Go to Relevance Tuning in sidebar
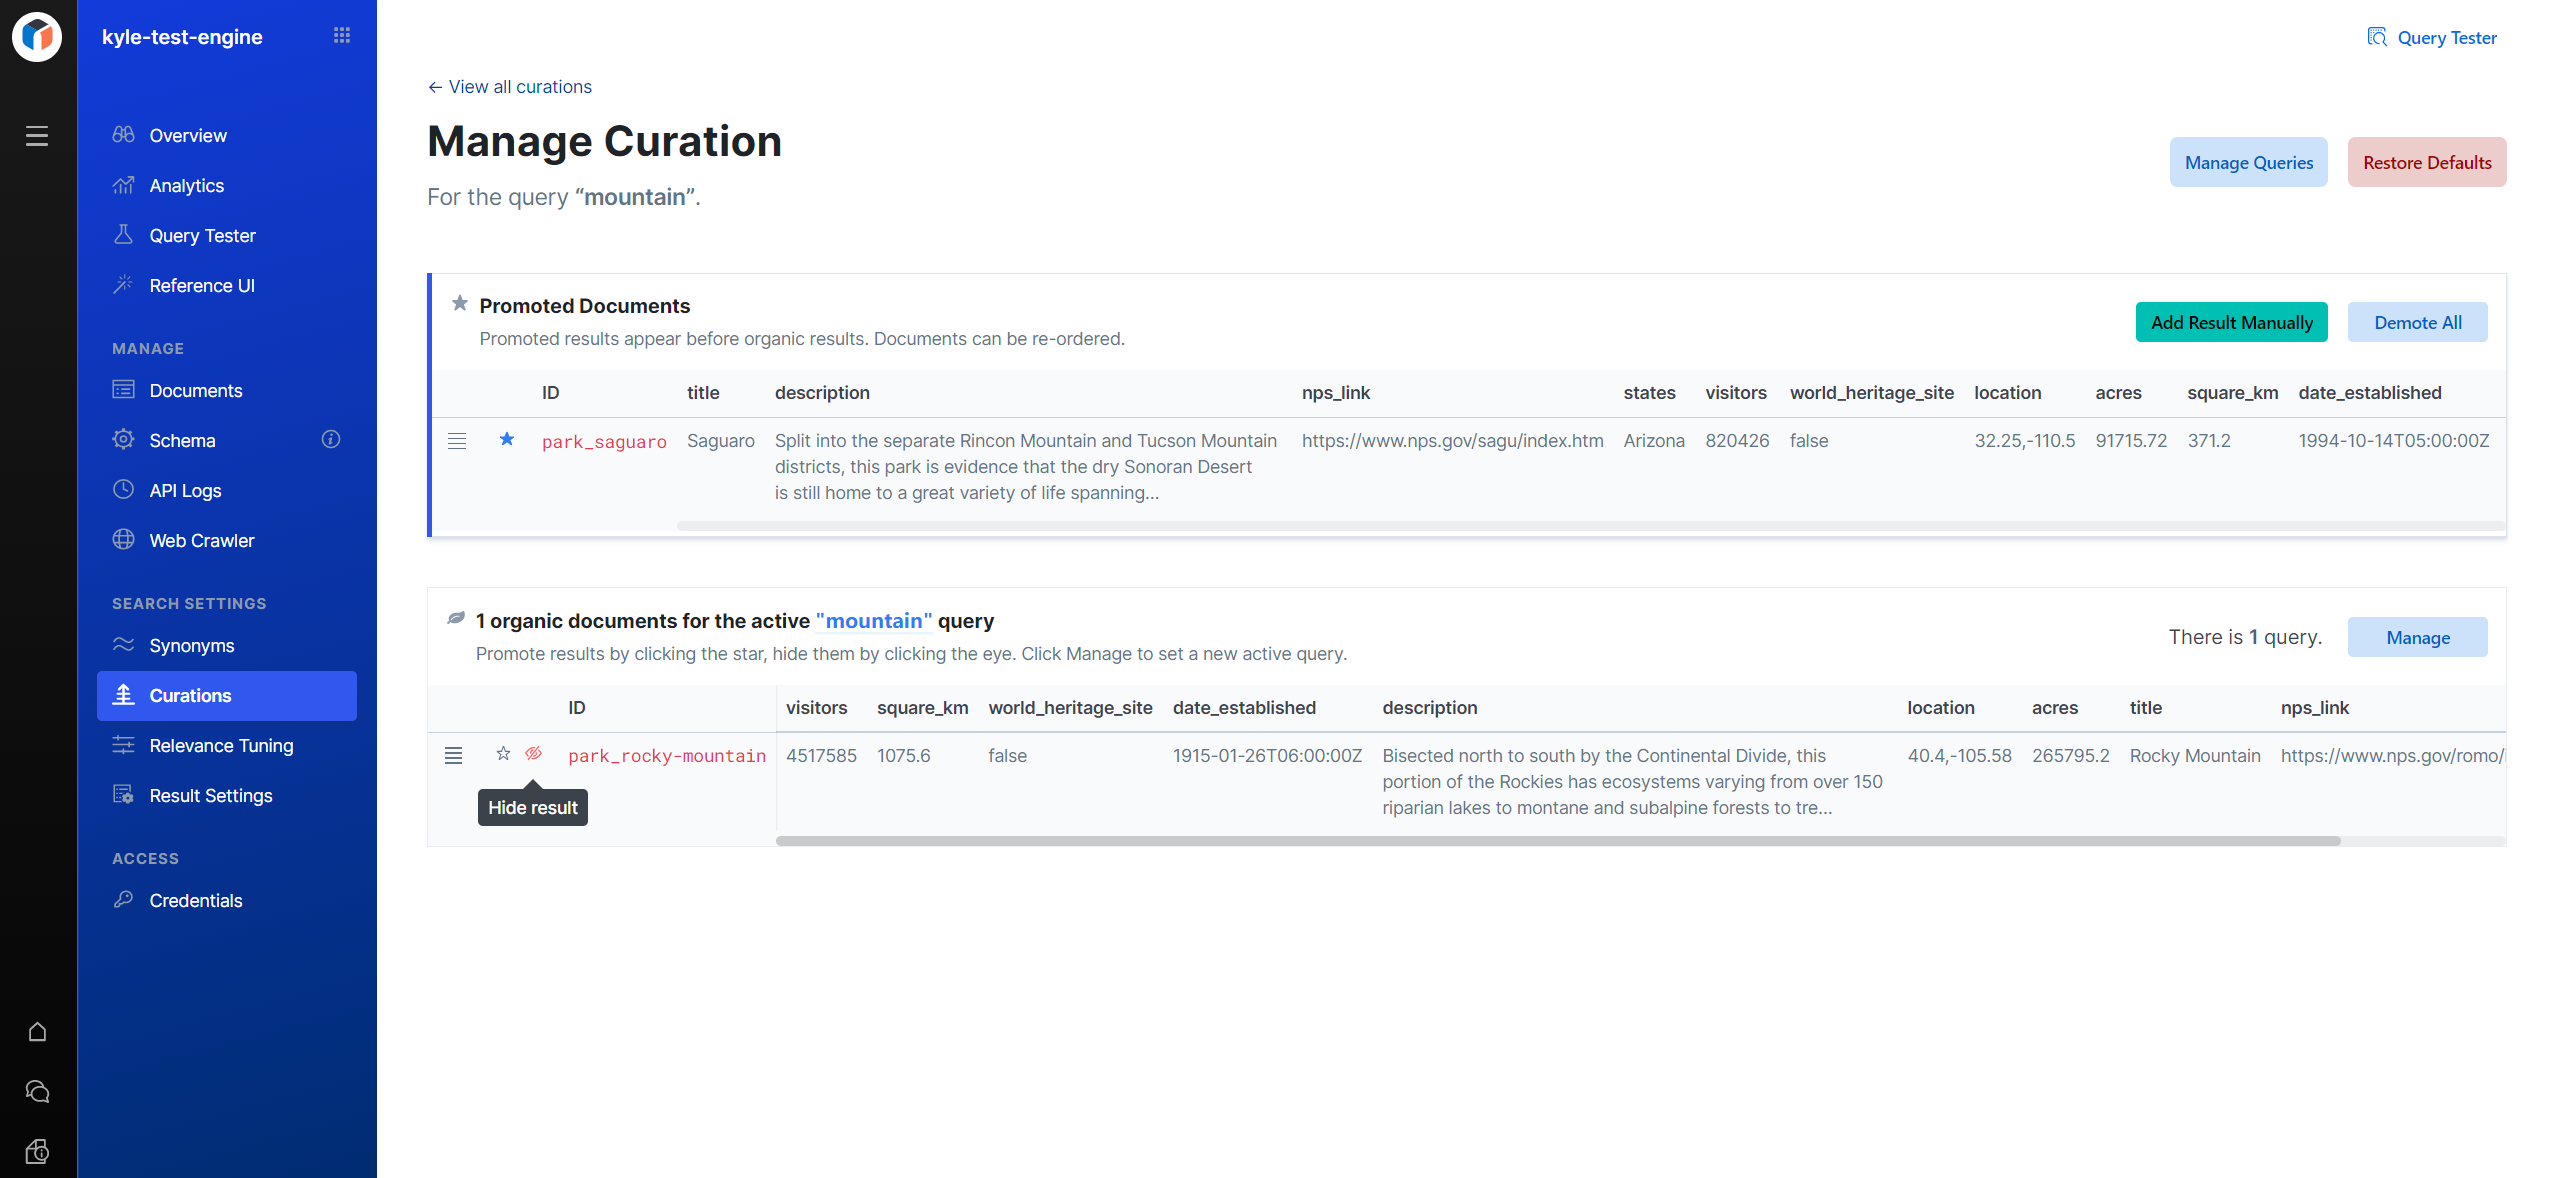Screen dimensions: 2551x1178 pos(221,745)
